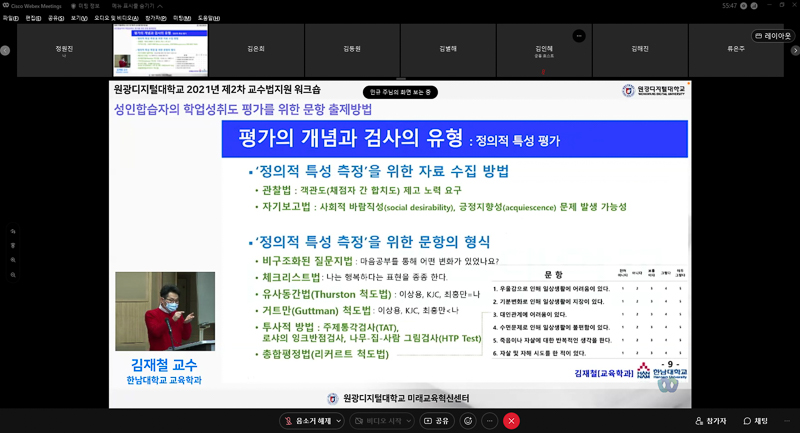Open audio options arrow beside 음소거 해제

[x=338, y=421]
